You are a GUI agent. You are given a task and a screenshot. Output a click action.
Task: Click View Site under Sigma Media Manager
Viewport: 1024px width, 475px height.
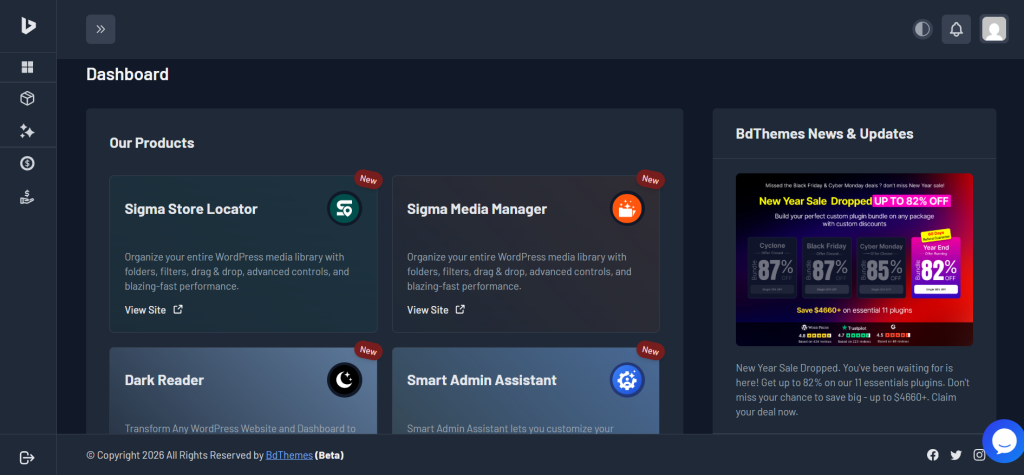436,310
